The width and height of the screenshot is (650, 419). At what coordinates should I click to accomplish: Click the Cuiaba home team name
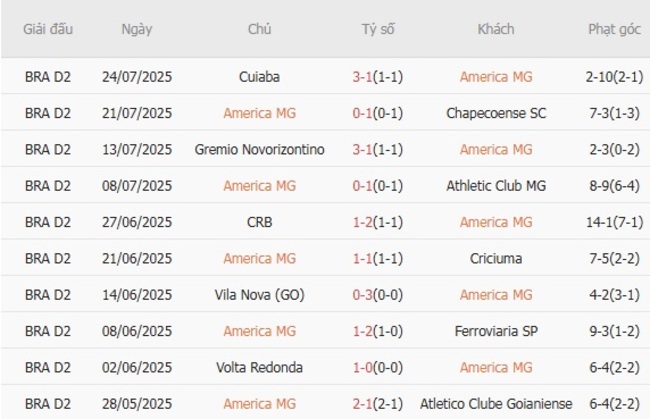click(x=260, y=76)
